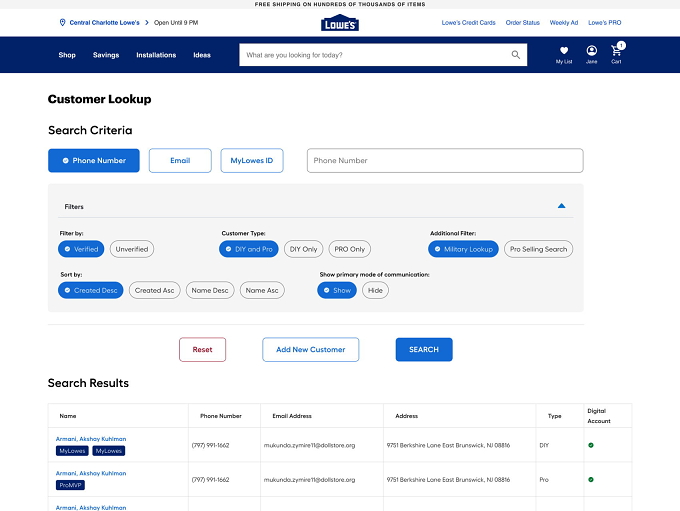Open Weekly Ad link
Screen dimensions: 680x511
564,23
